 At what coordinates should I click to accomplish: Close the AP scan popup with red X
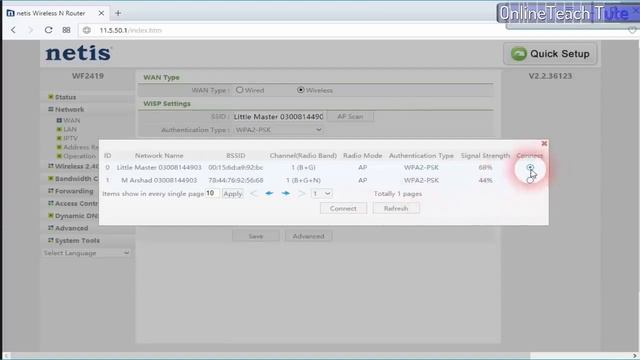[544, 143]
